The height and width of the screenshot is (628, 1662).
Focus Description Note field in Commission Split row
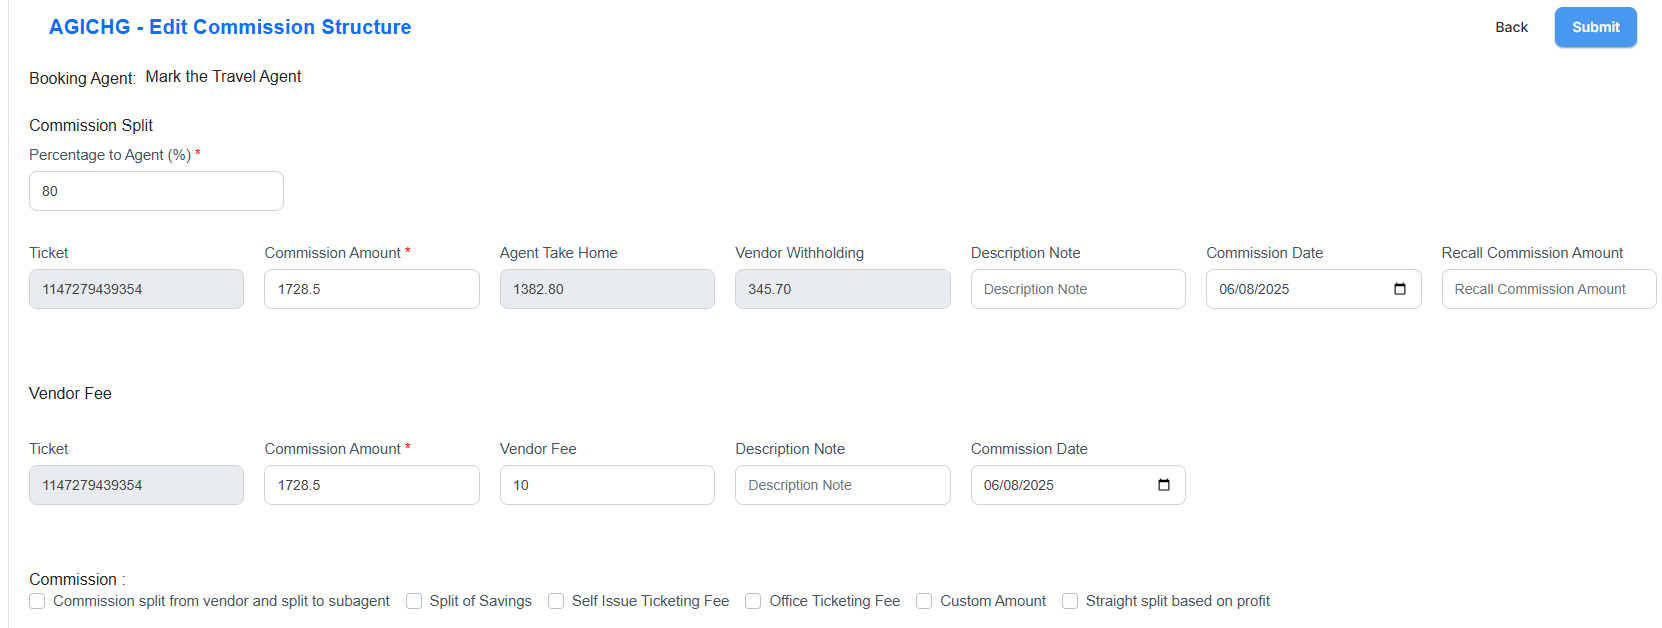[1078, 289]
